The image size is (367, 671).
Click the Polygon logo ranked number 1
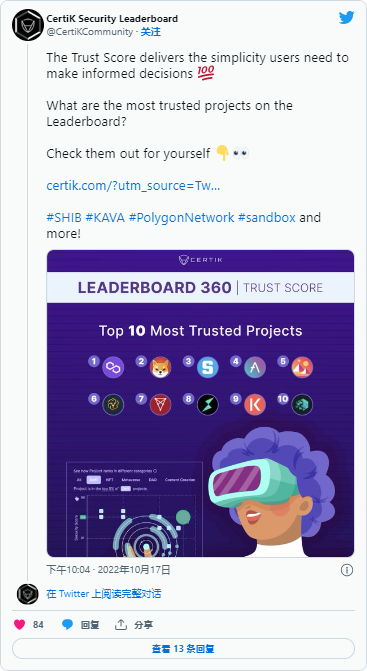tap(113, 367)
